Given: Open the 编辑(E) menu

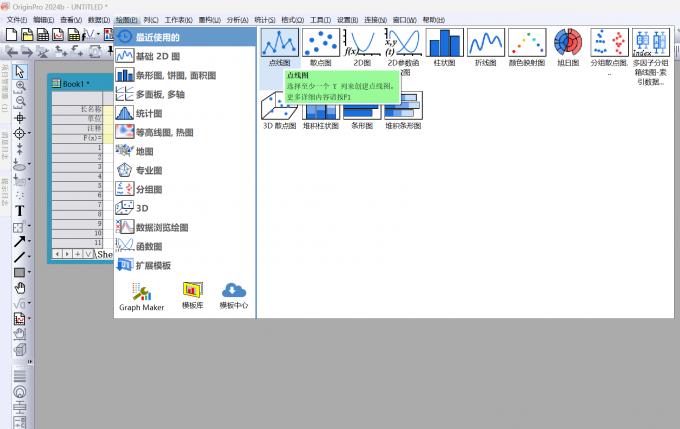Looking at the screenshot, I should tap(43, 20).
